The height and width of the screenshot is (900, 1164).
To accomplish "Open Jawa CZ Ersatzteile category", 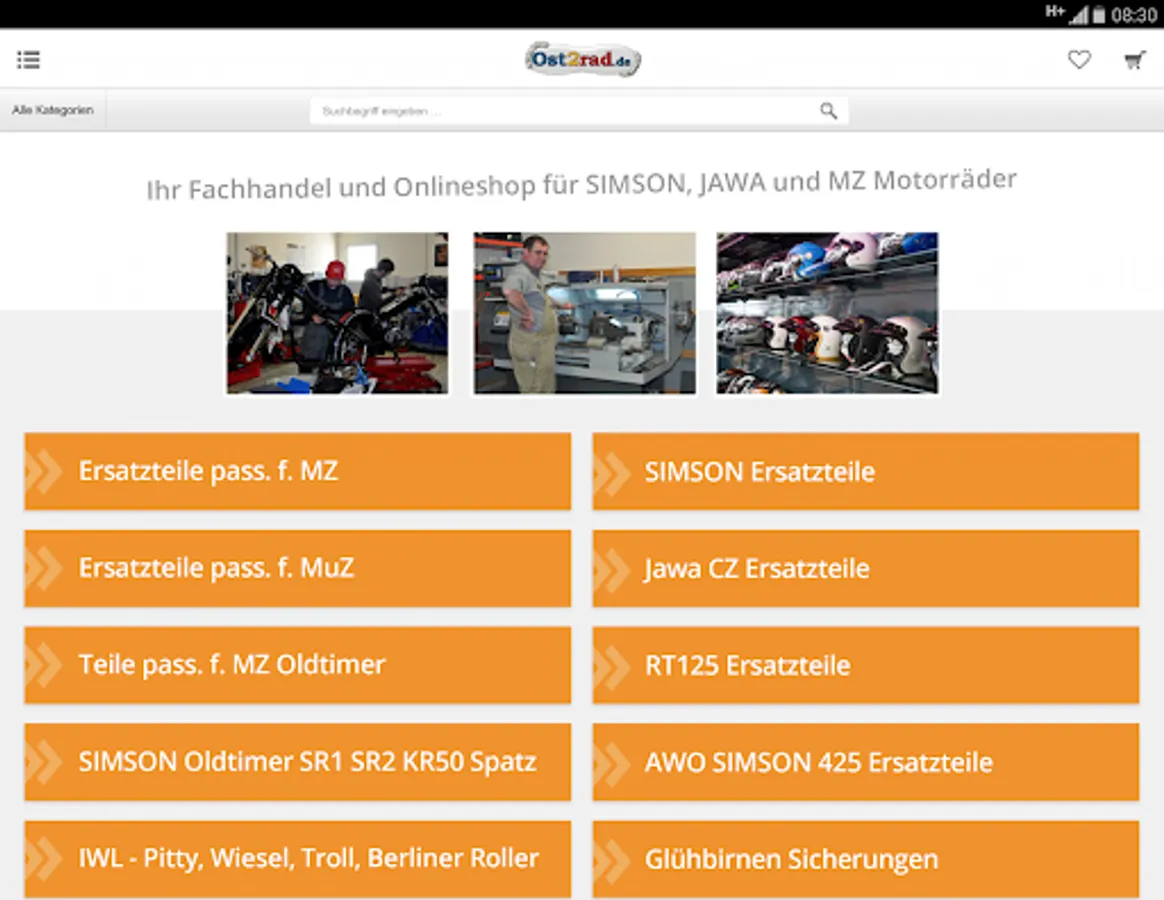I will tap(866, 568).
